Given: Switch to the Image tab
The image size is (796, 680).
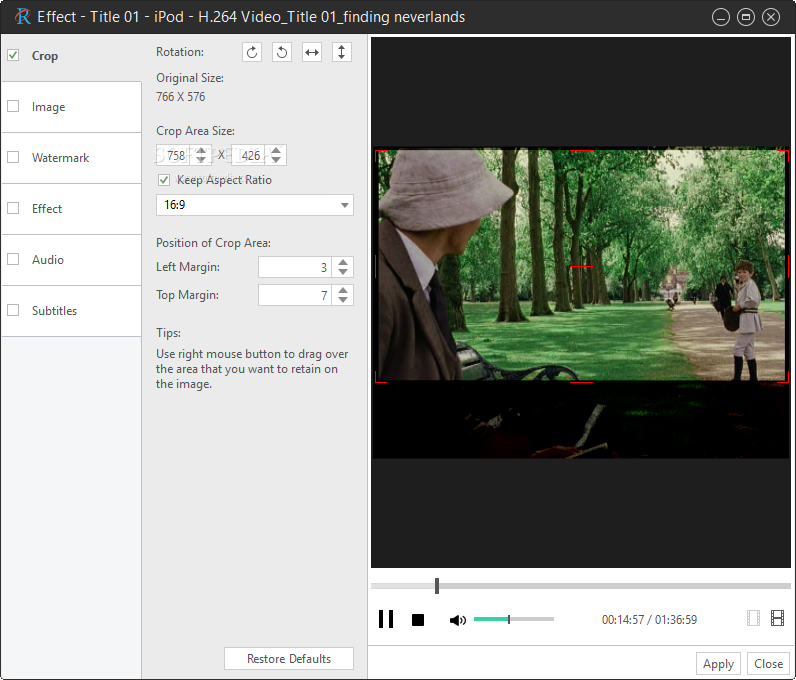Looking at the screenshot, I should (72, 107).
